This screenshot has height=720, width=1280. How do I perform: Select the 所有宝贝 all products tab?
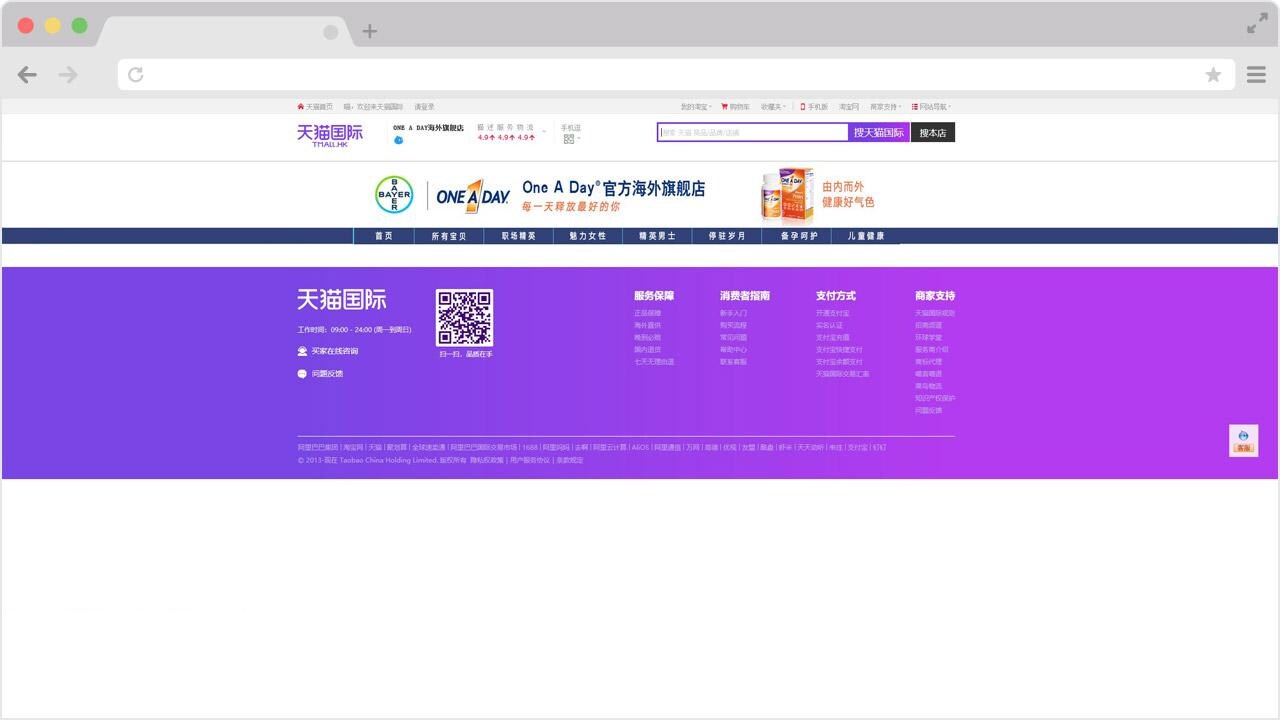(449, 236)
